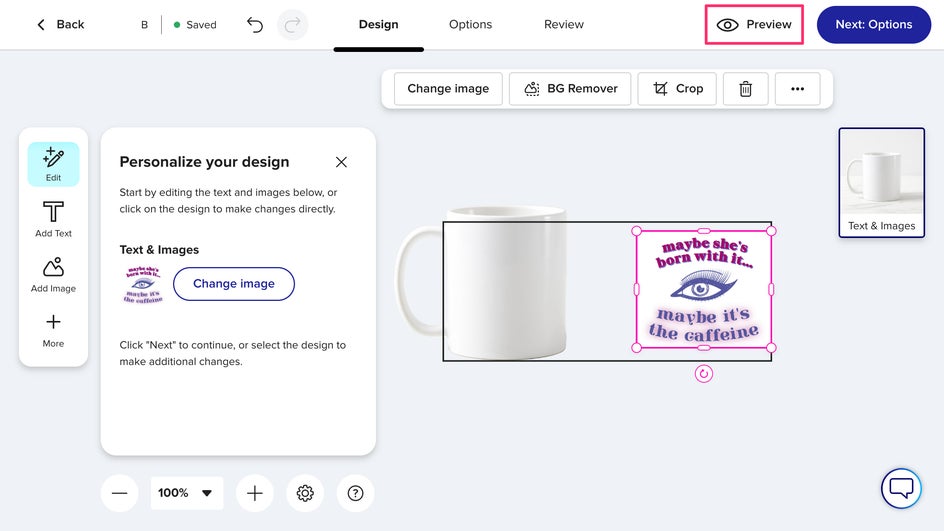The width and height of the screenshot is (944, 531).
Task: Select the Edit tool in sidebar
Action: [x=53, y=164]
